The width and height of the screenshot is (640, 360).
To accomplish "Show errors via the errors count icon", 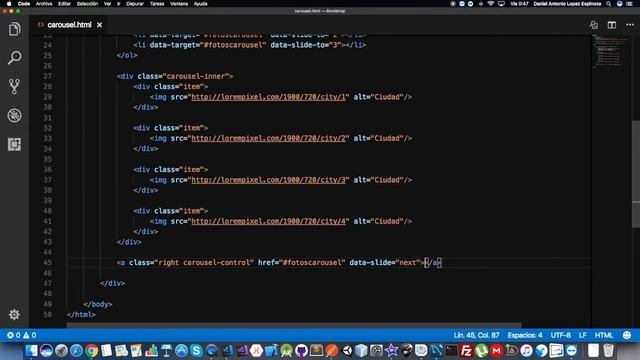I will pyautogui.click(x=13, y=335).
